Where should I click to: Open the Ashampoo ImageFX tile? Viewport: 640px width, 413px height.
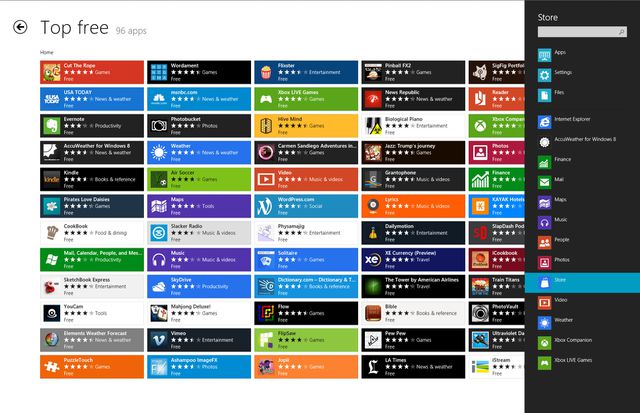(199, 367)
